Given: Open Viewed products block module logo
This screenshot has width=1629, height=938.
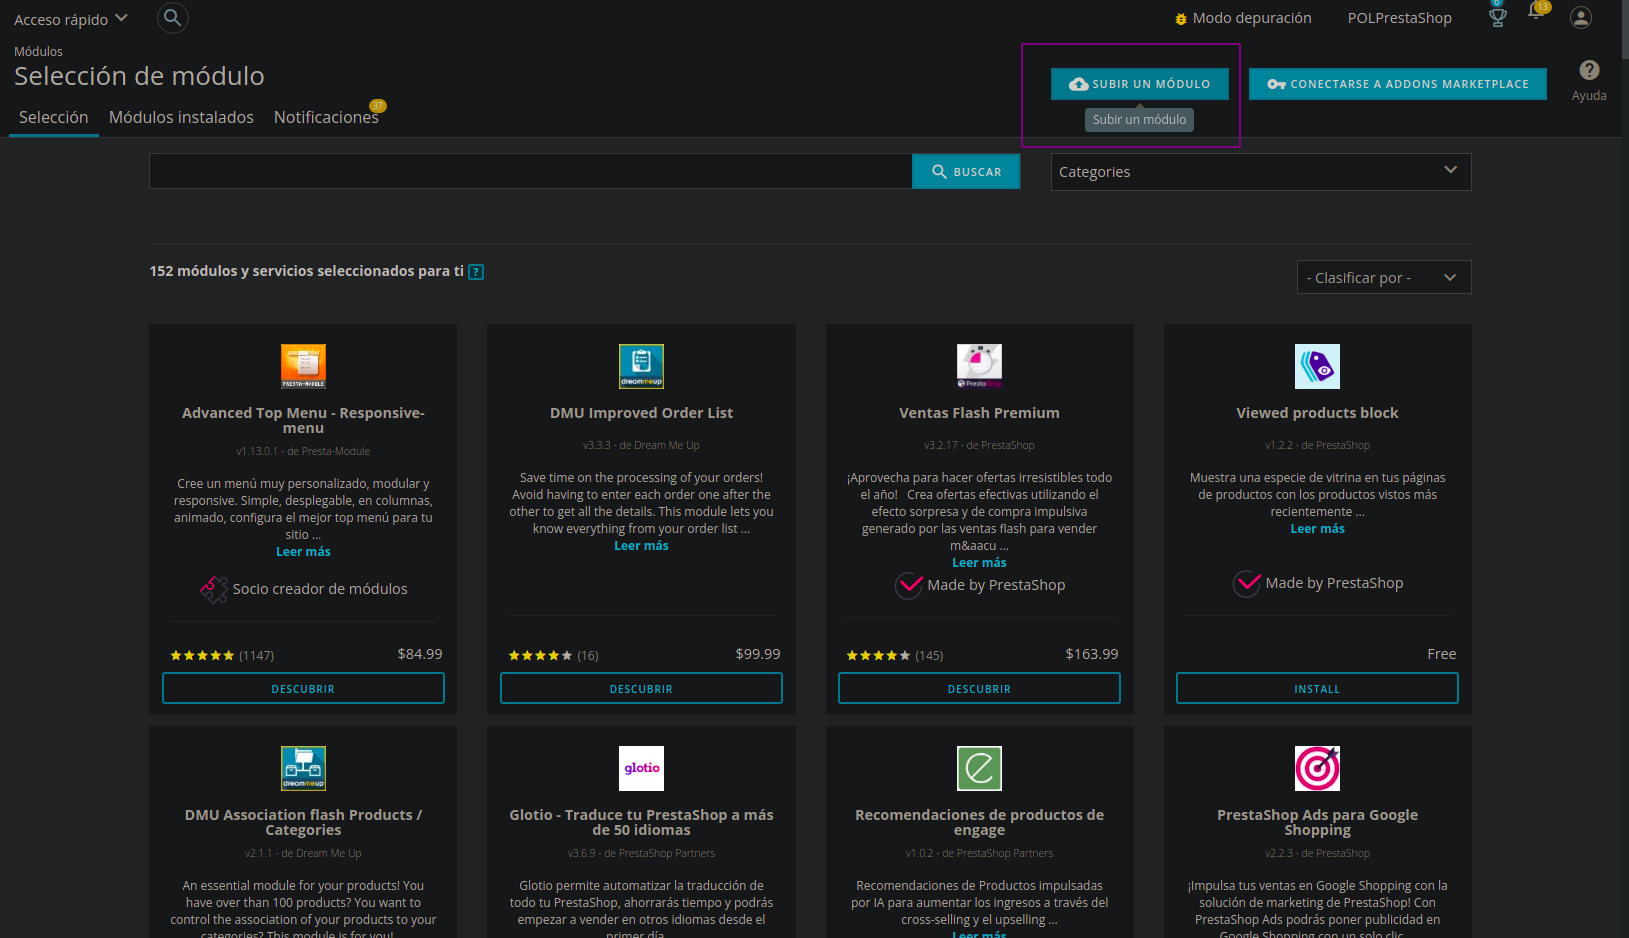Looking at the screenshot, I should [x=1317, y=366].
